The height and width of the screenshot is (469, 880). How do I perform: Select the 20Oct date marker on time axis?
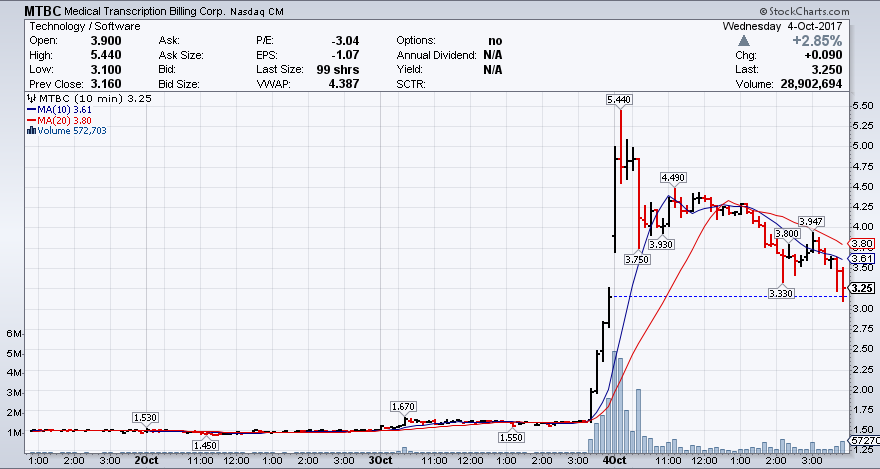pyautogui.click(x=146, y=461)
